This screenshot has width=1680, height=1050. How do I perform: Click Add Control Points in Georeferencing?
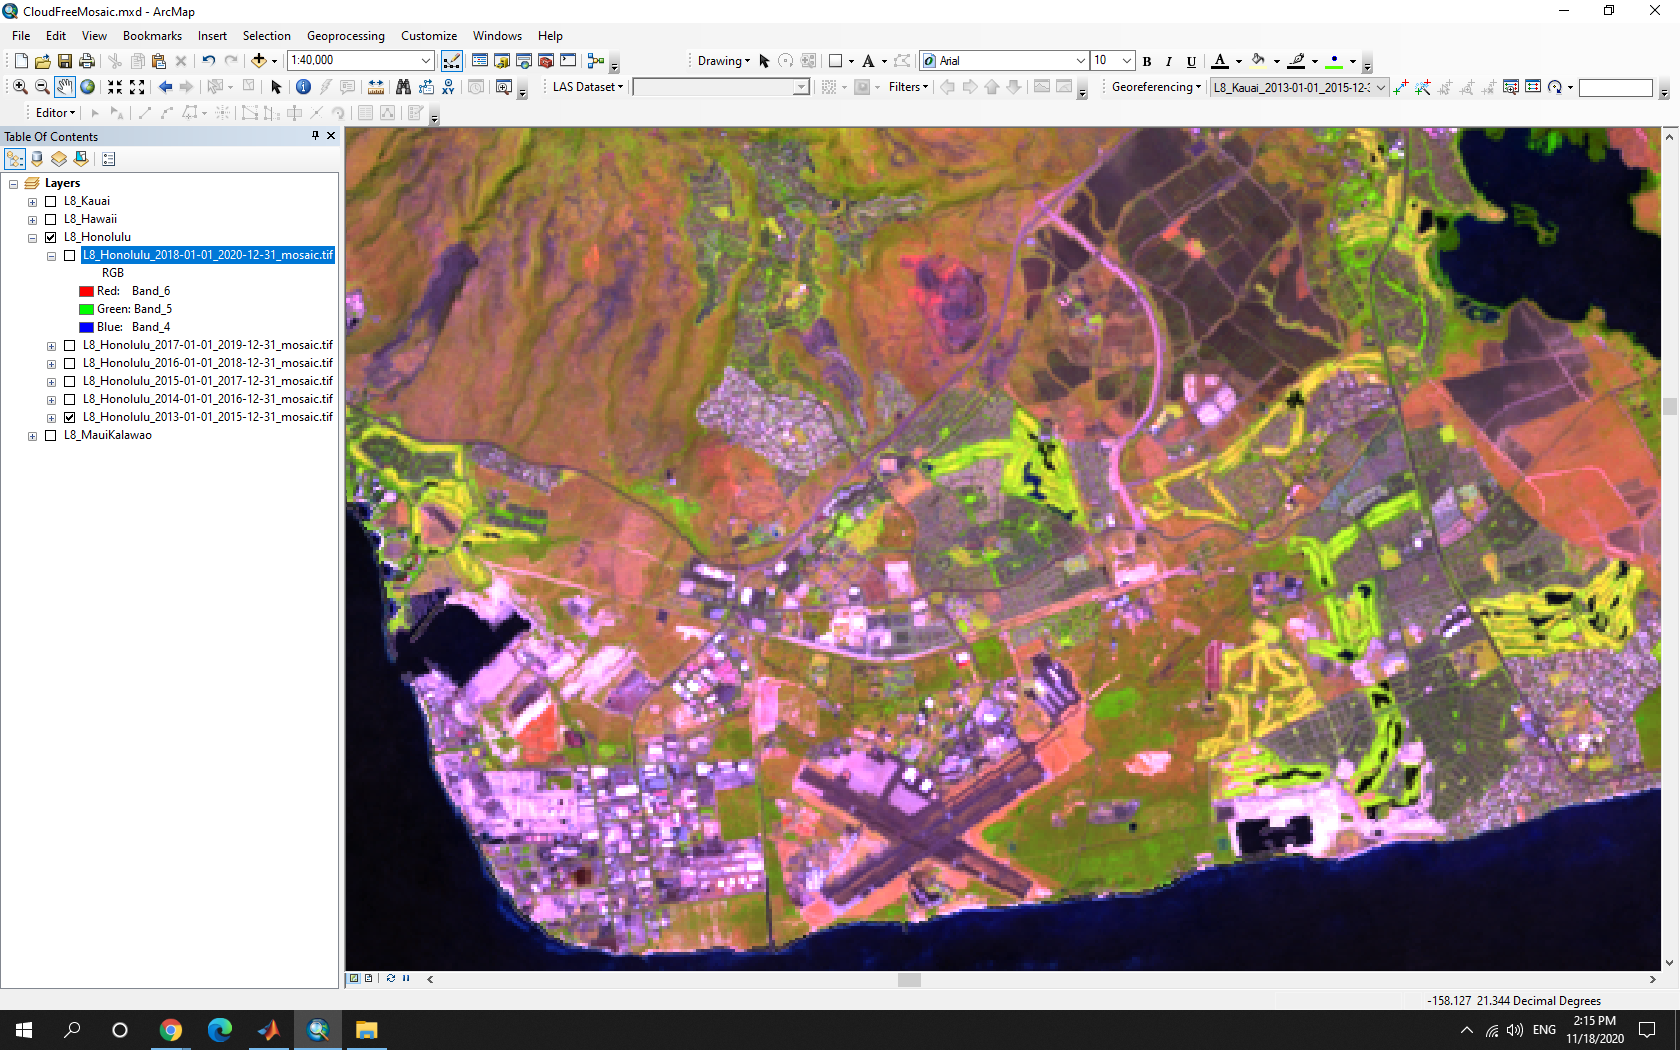tap(1400, 87)
